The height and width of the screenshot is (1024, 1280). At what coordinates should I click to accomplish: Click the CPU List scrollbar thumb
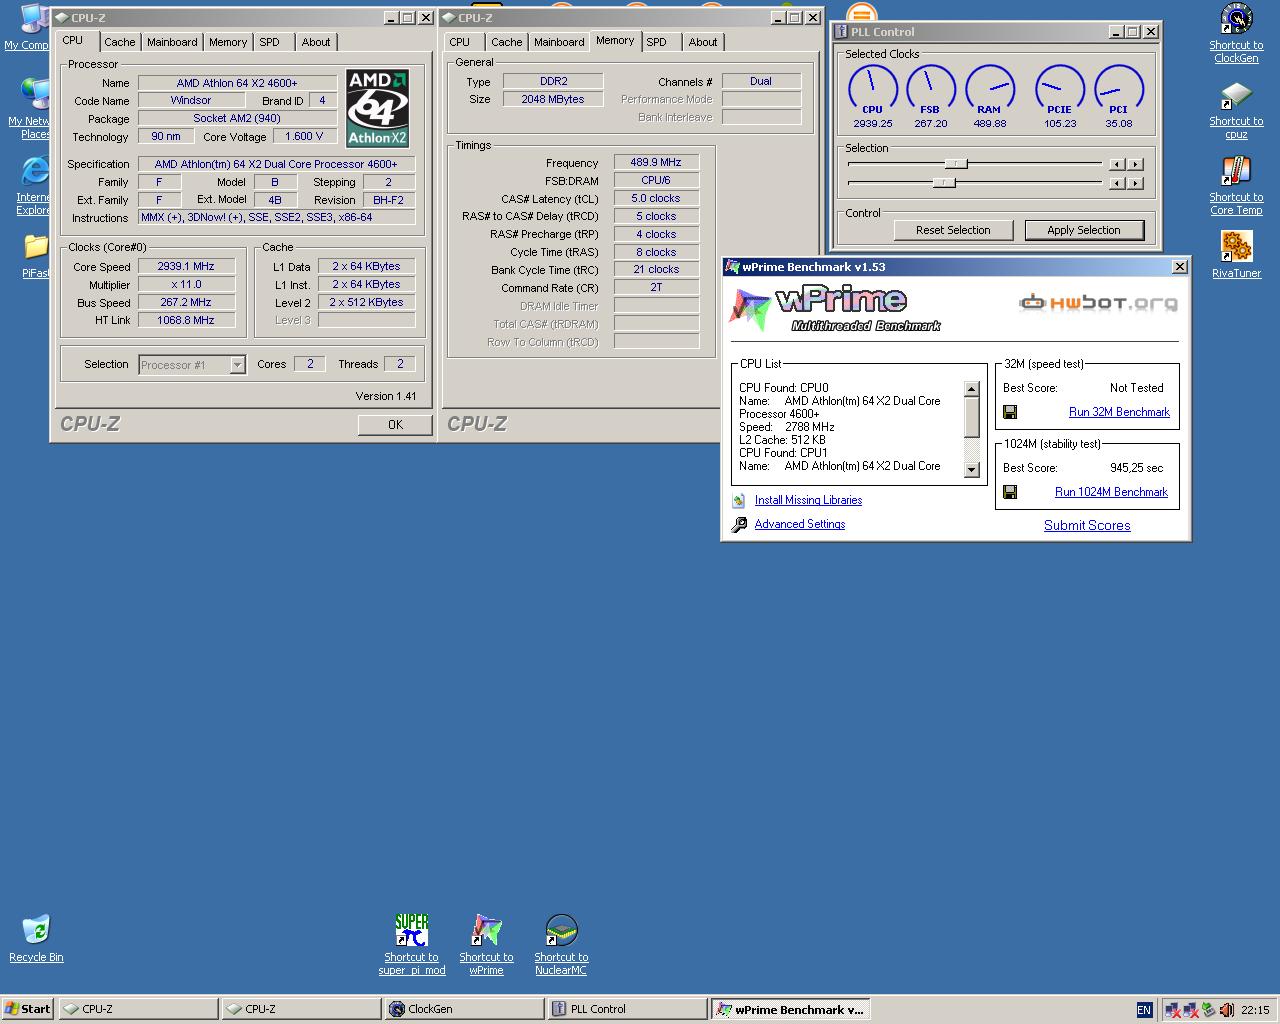[971, 416]
